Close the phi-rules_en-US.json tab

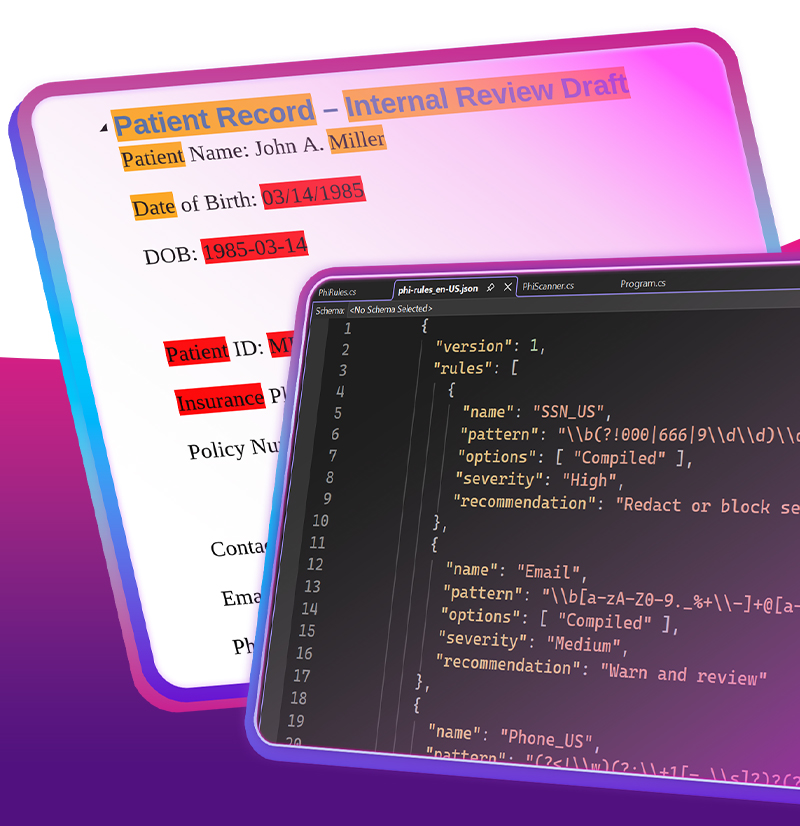507,288
